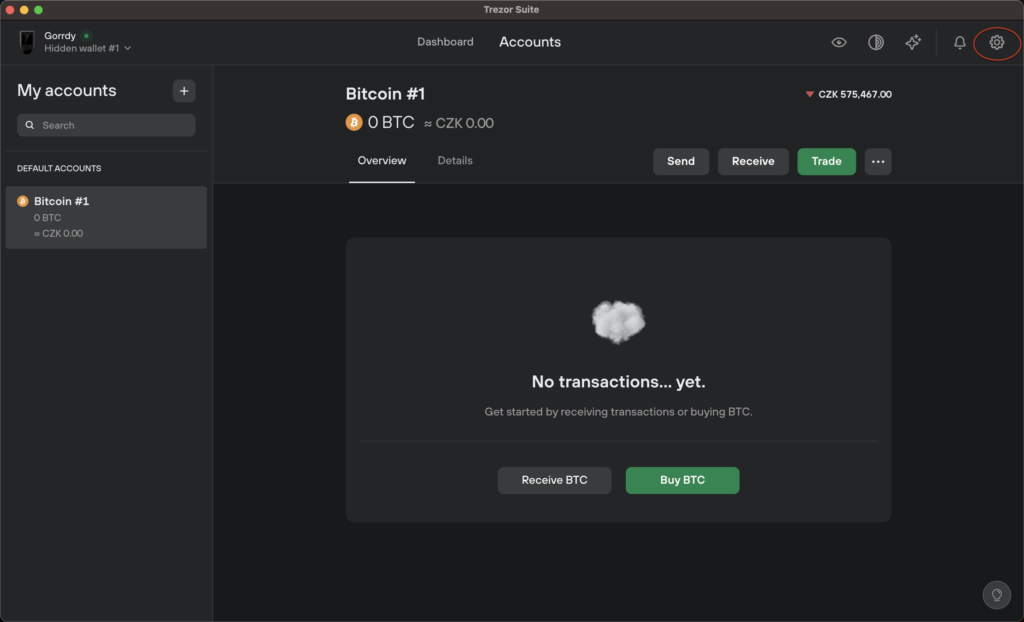
Task: Select Bitcoin #1 account in sidebar
Action: (x=106, y=218)
